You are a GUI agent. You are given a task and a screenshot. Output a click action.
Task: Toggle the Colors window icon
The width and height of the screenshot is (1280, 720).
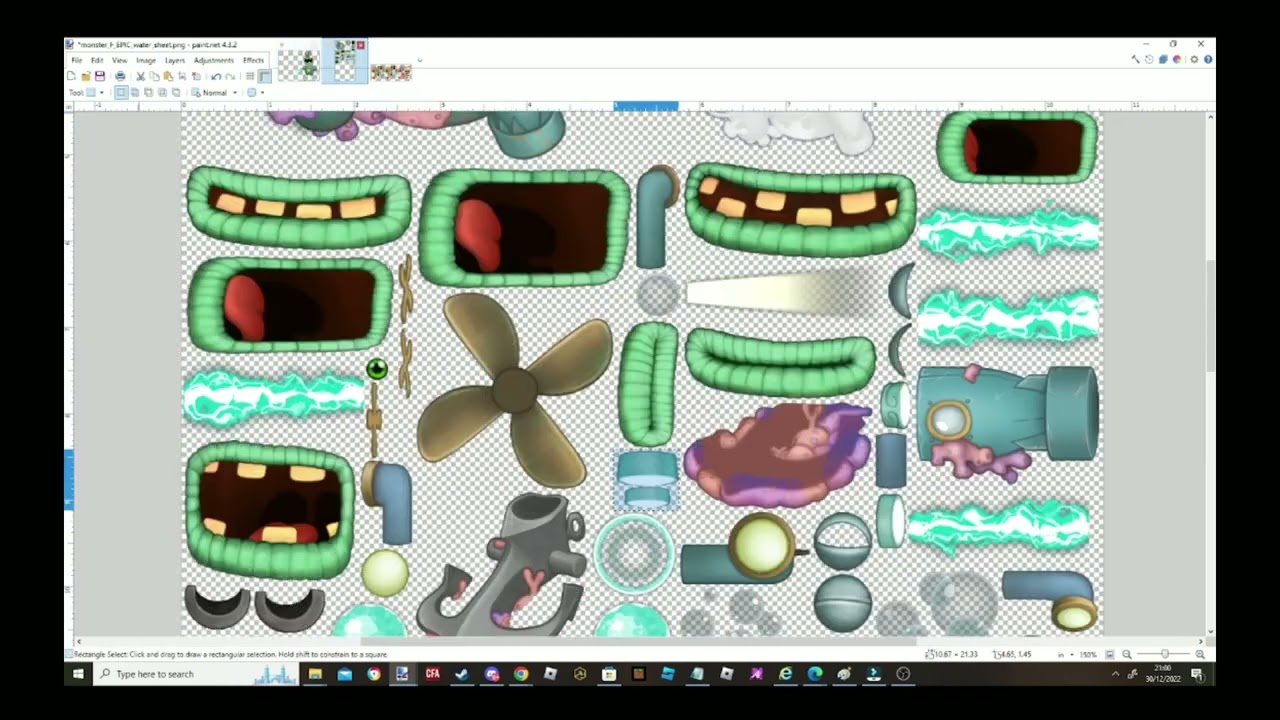click(1177, 59)
